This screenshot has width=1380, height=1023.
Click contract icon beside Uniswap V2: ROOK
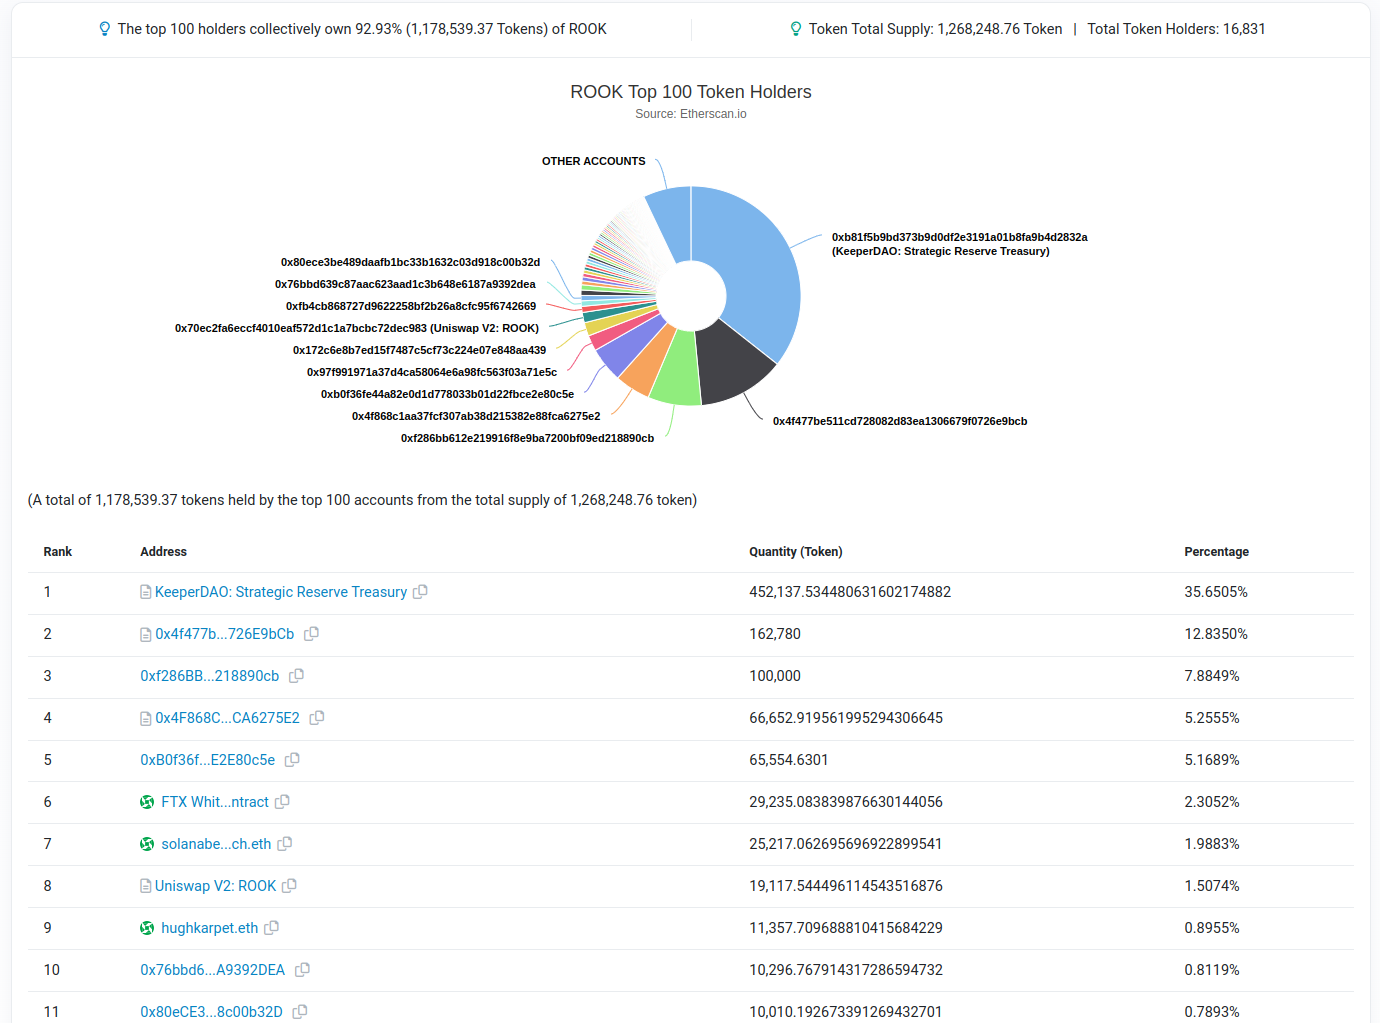[146, 886]
